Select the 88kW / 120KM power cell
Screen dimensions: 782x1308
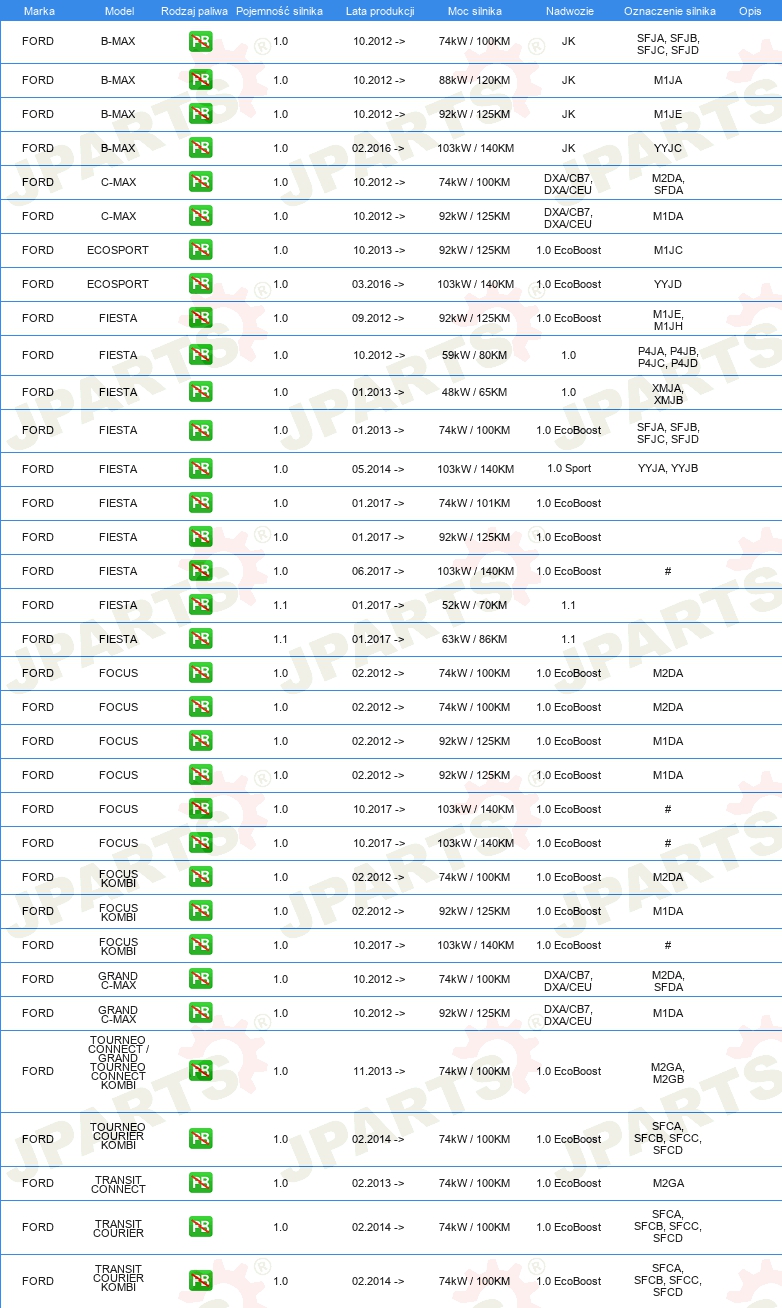476,80
